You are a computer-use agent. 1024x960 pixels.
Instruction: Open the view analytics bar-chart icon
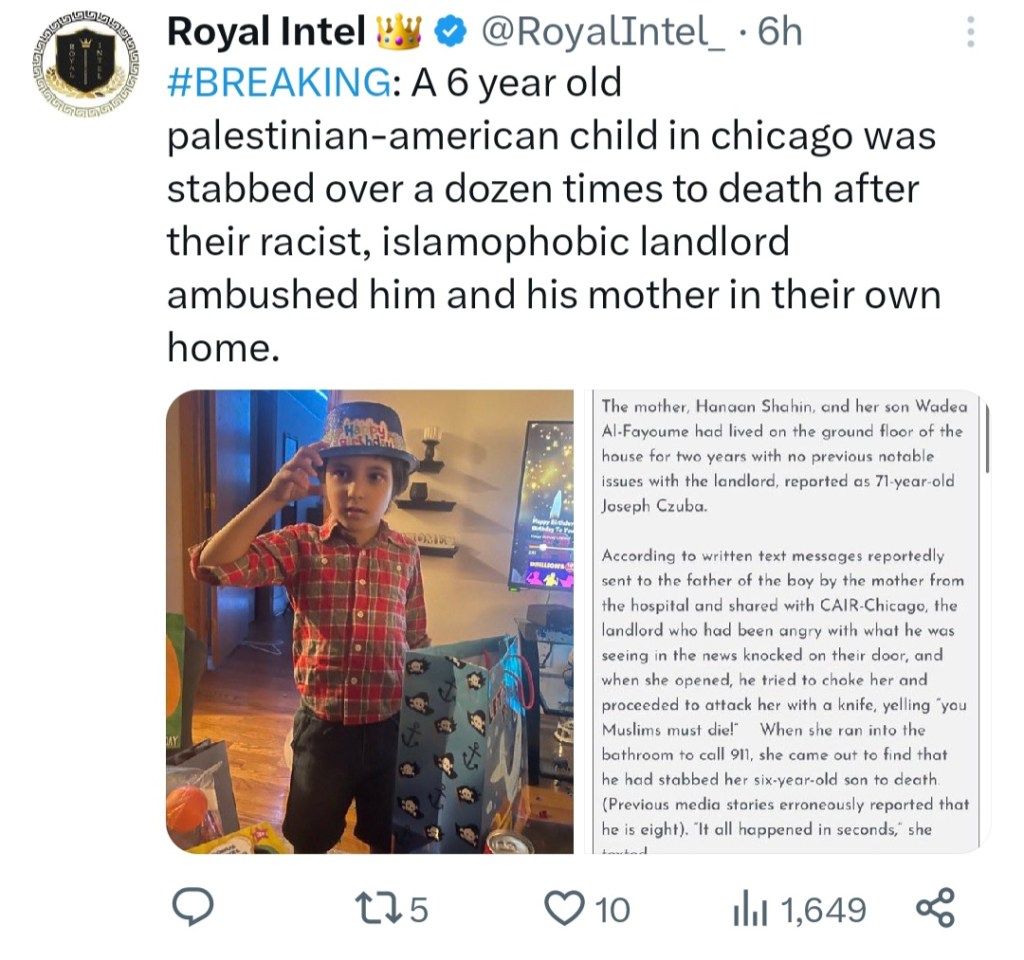749,908
